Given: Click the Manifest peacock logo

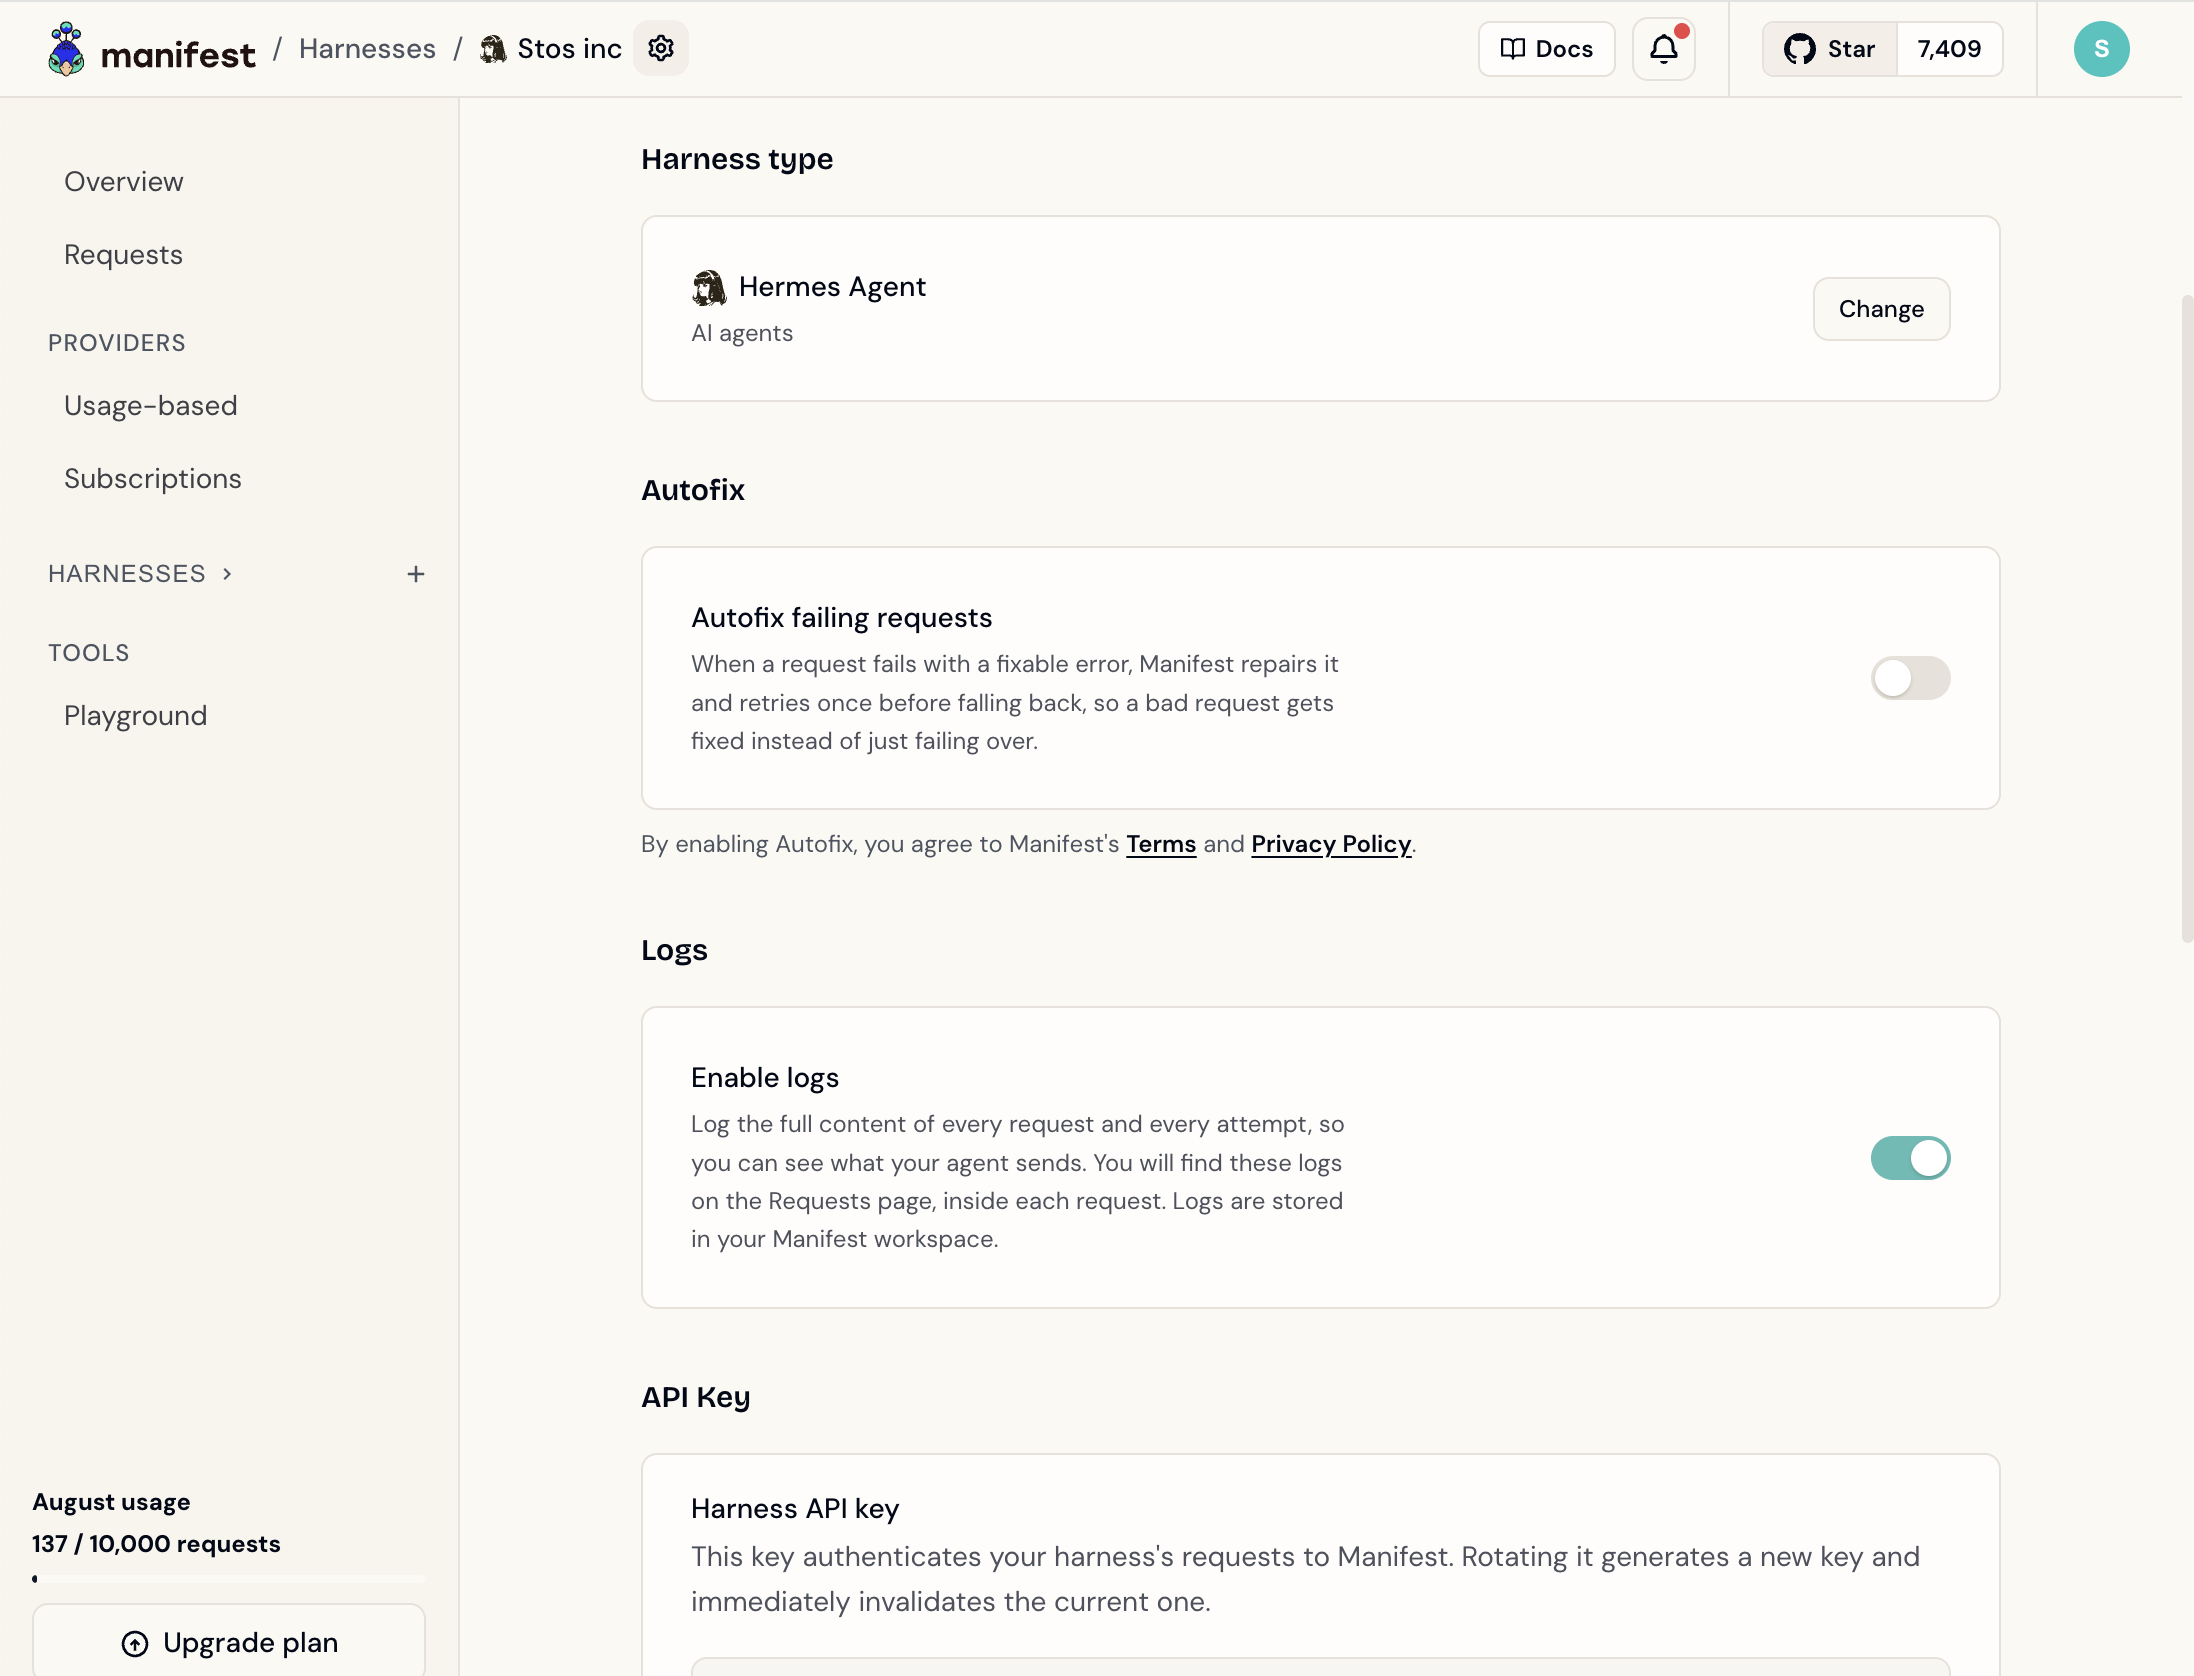Looking at the screenshot, I should [x=67, y=49].
